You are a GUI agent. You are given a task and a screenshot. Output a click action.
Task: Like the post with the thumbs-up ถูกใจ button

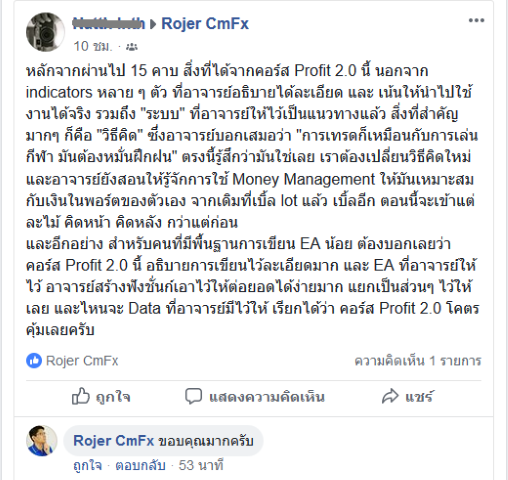pyautogui.click(x=101, y=397)
